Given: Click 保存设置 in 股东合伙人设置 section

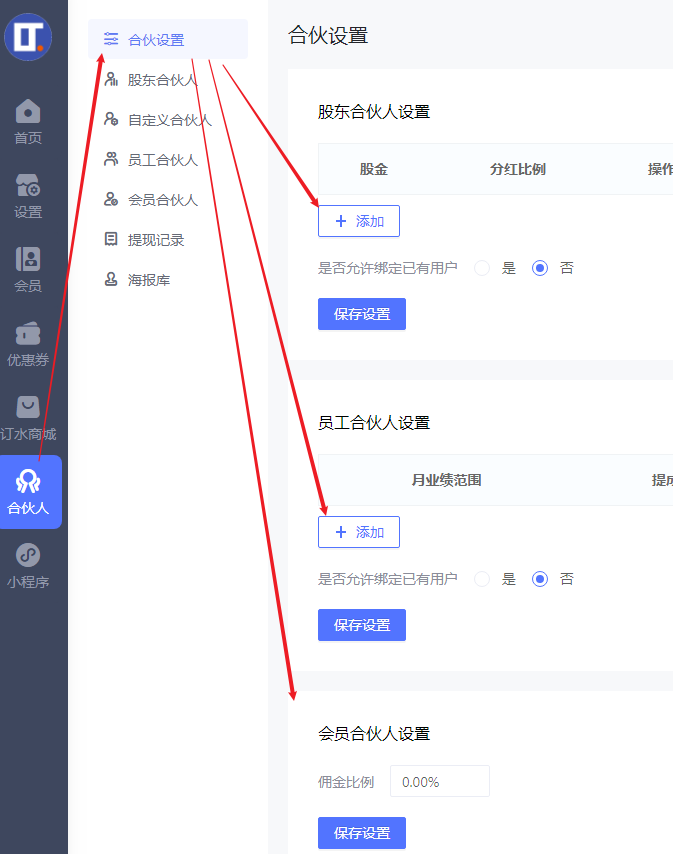Looking at the screenshot, I should [x=362, y=314].
